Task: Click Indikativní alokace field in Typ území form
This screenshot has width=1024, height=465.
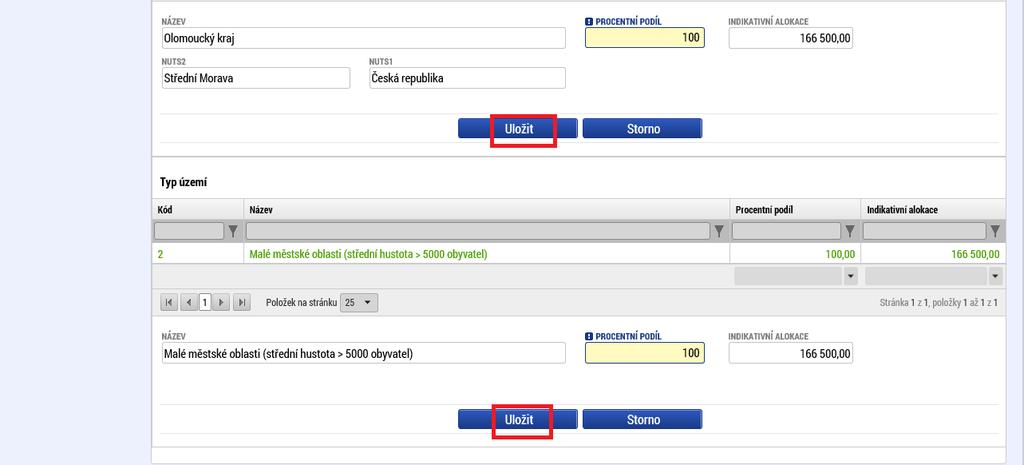Action: coord(791,353)
